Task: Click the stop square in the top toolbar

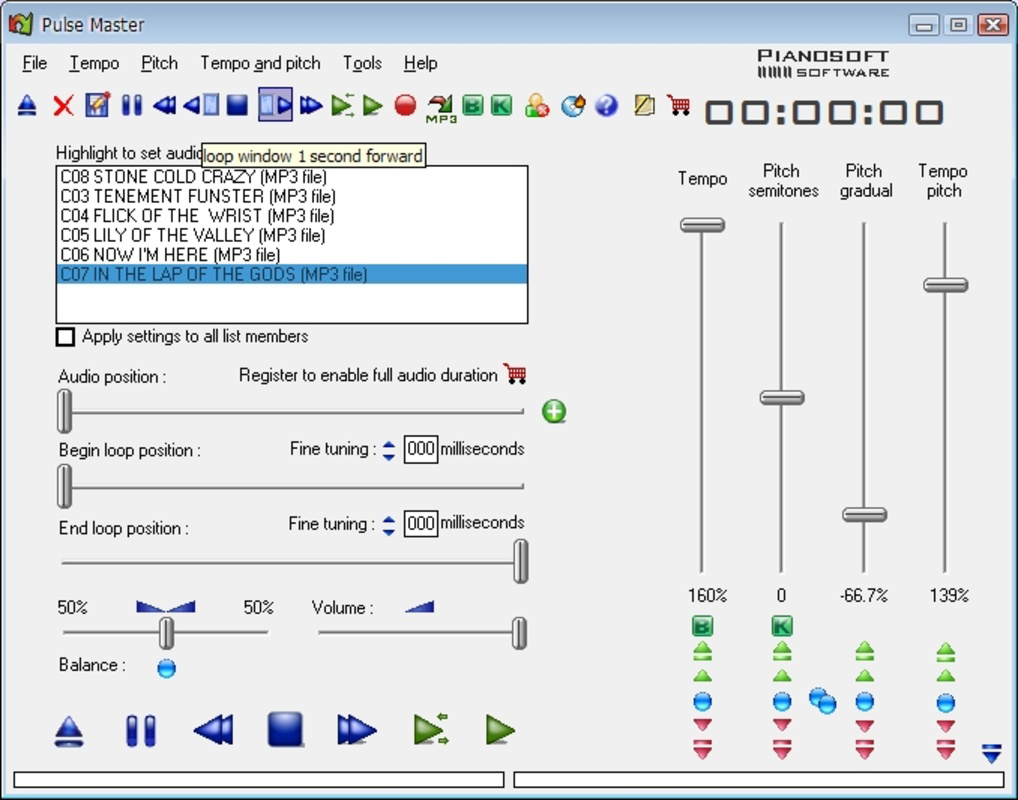Action: coord(237,105)
